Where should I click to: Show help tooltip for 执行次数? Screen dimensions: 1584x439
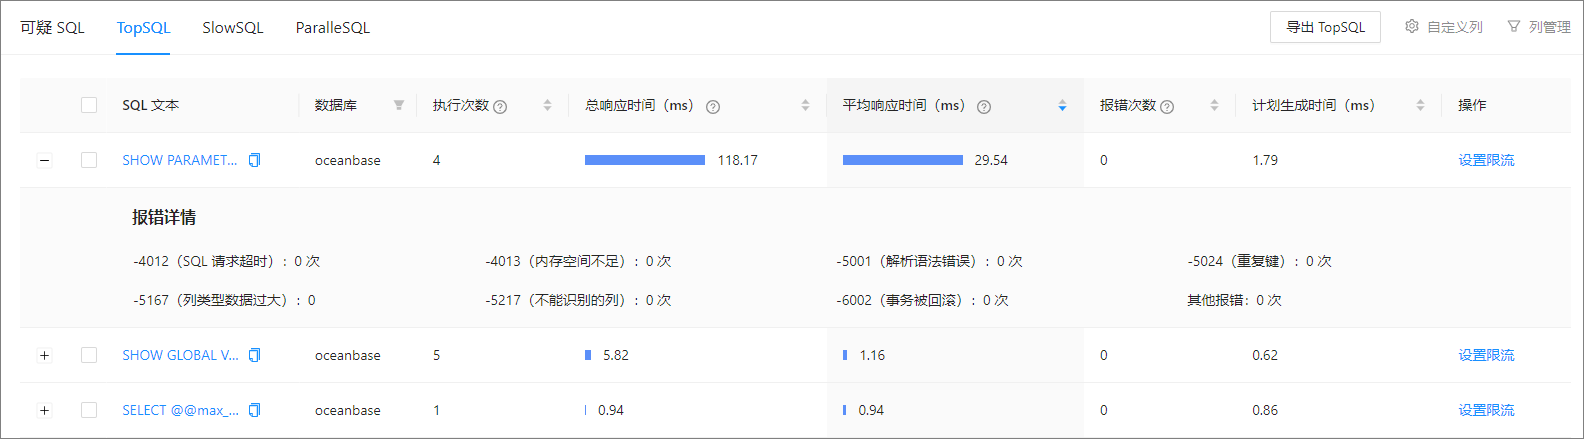(500, 107)
